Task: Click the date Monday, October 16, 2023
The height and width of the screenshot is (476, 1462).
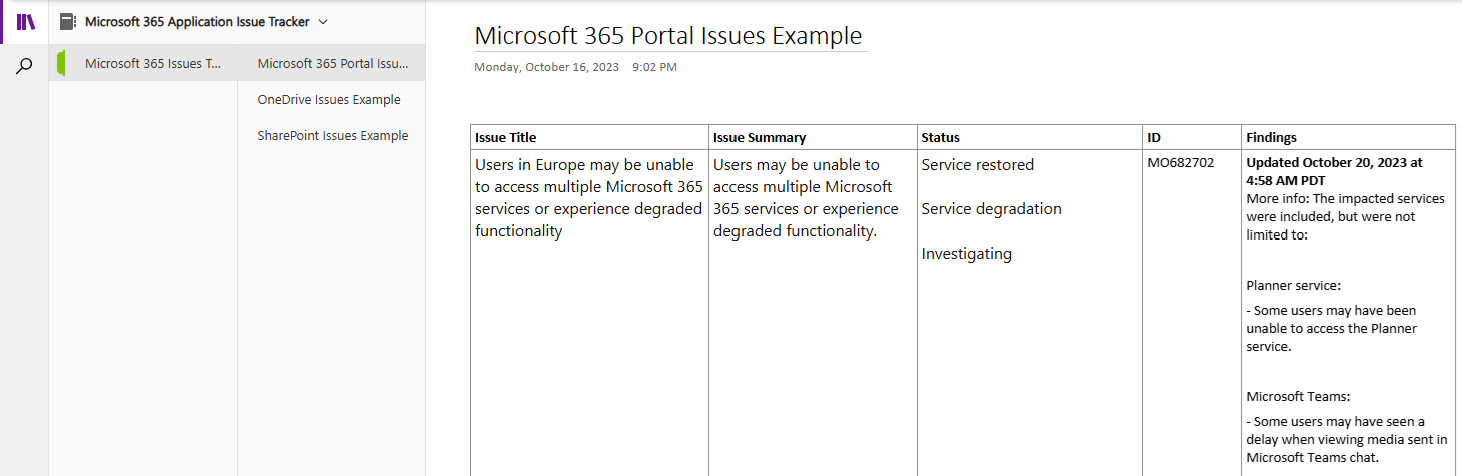Action: pos(547,67)
